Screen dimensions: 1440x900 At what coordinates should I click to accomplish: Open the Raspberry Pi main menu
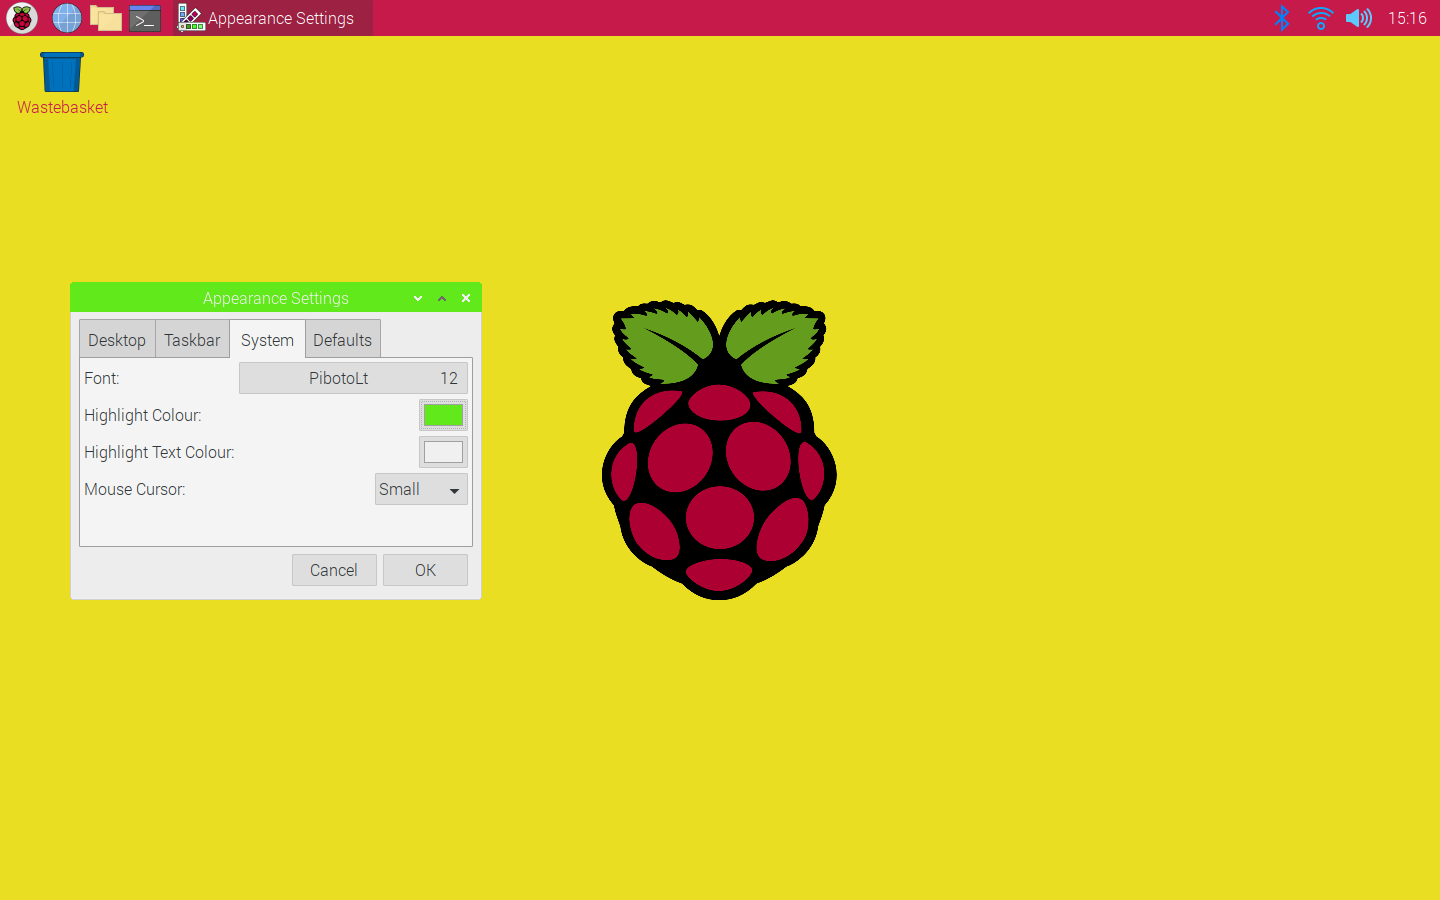tap(21, 17)
